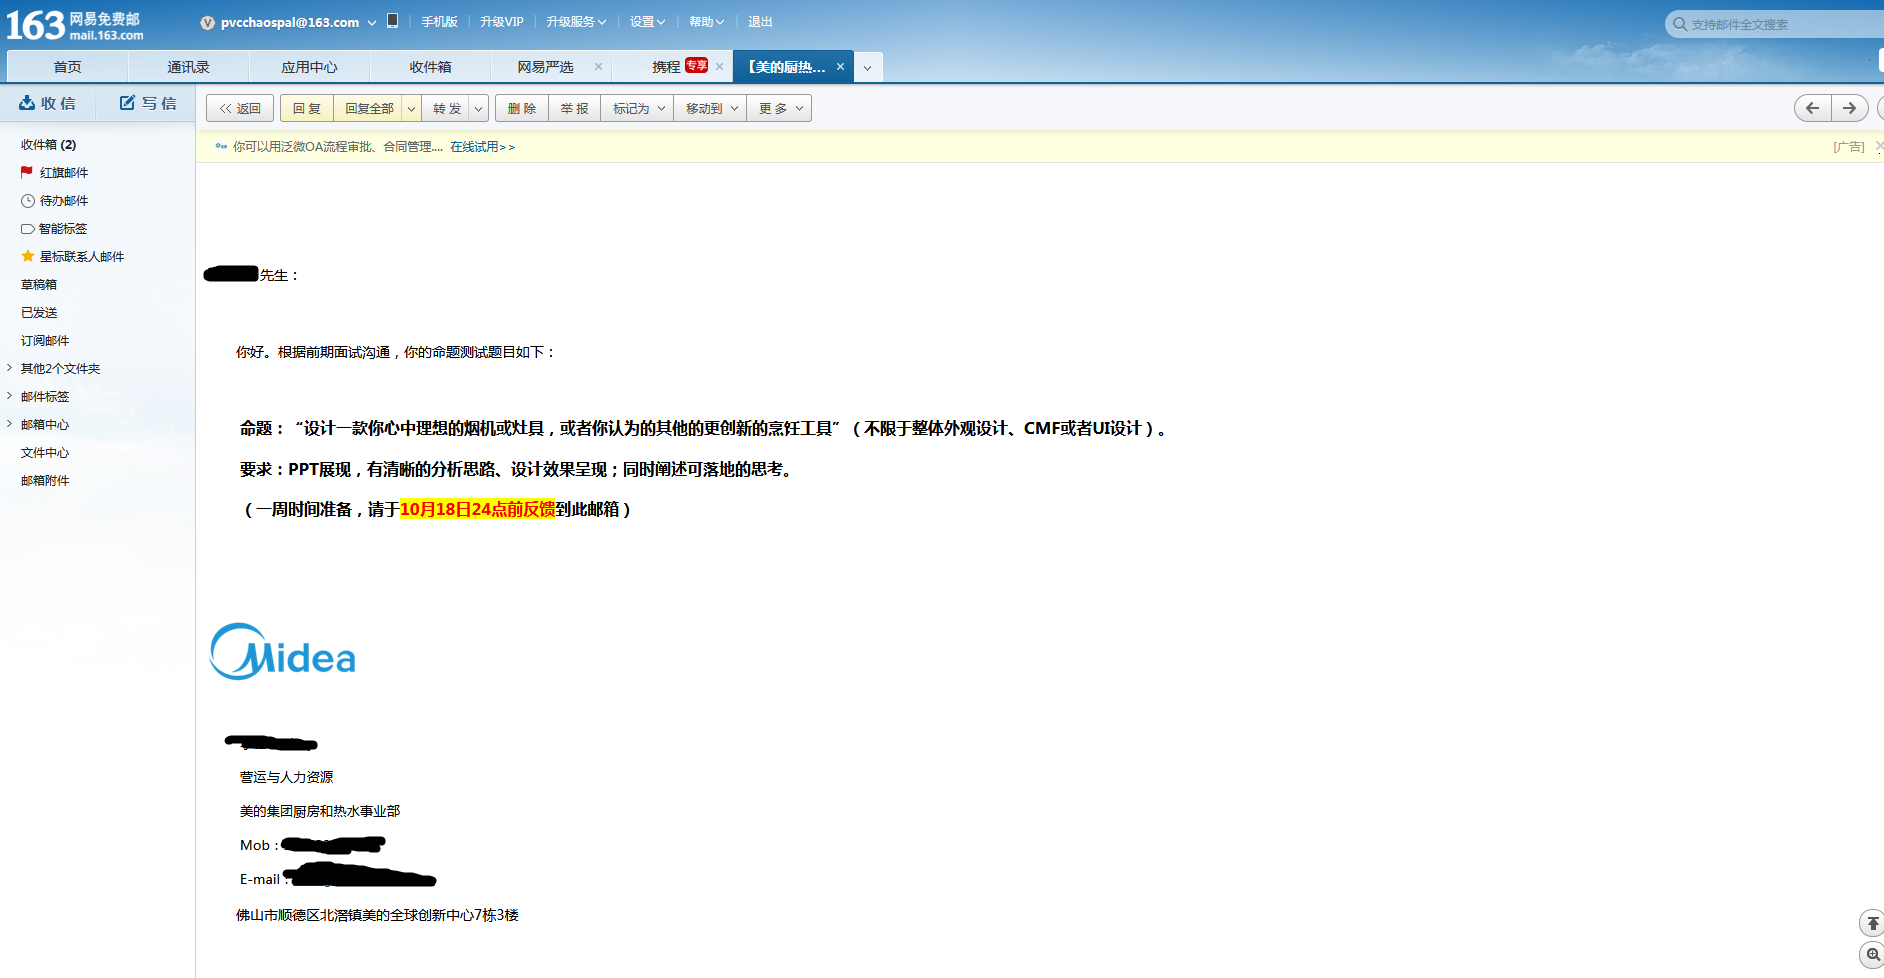Switch to the 首页 tab
This screenshot has width=1884, height=978.
coord(68,67)
